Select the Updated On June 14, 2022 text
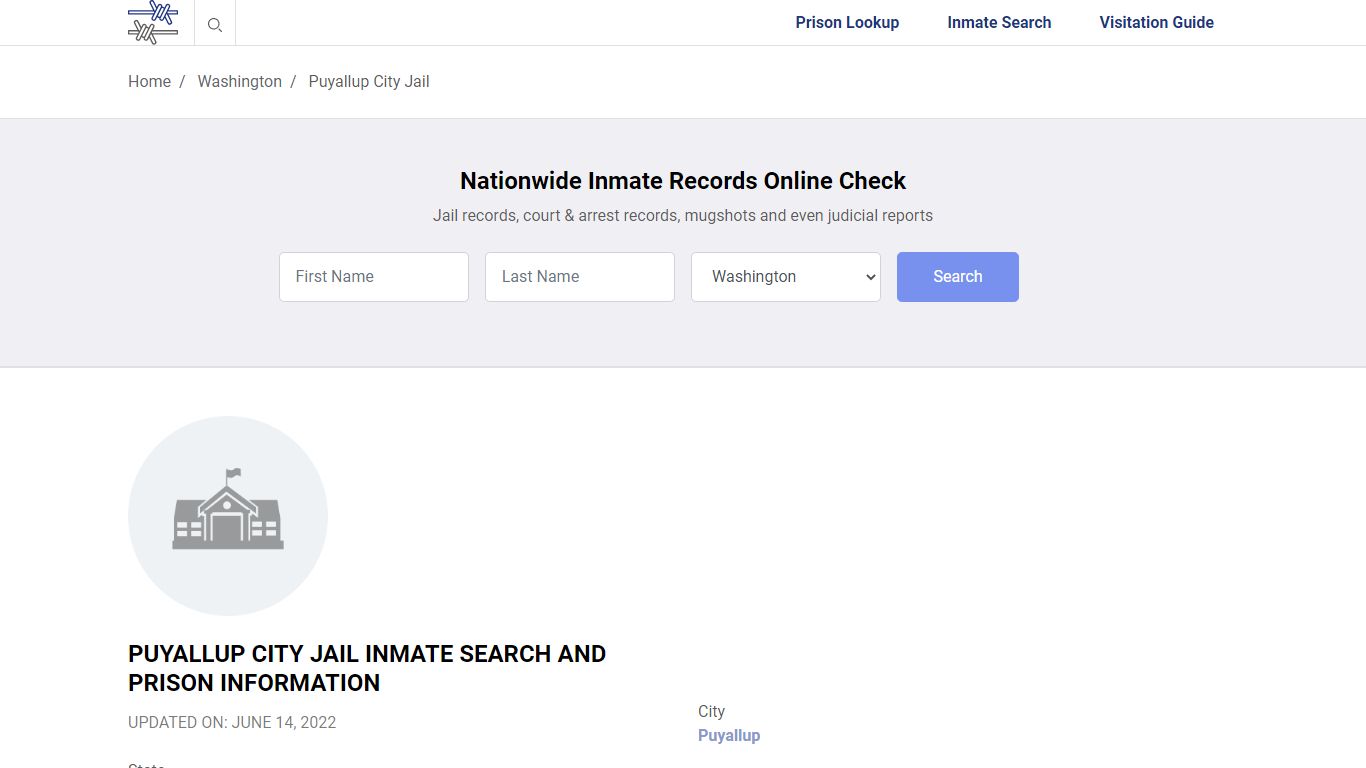Screen dimensions: 1366x768 pyautogui.click(x=232, y=722)
